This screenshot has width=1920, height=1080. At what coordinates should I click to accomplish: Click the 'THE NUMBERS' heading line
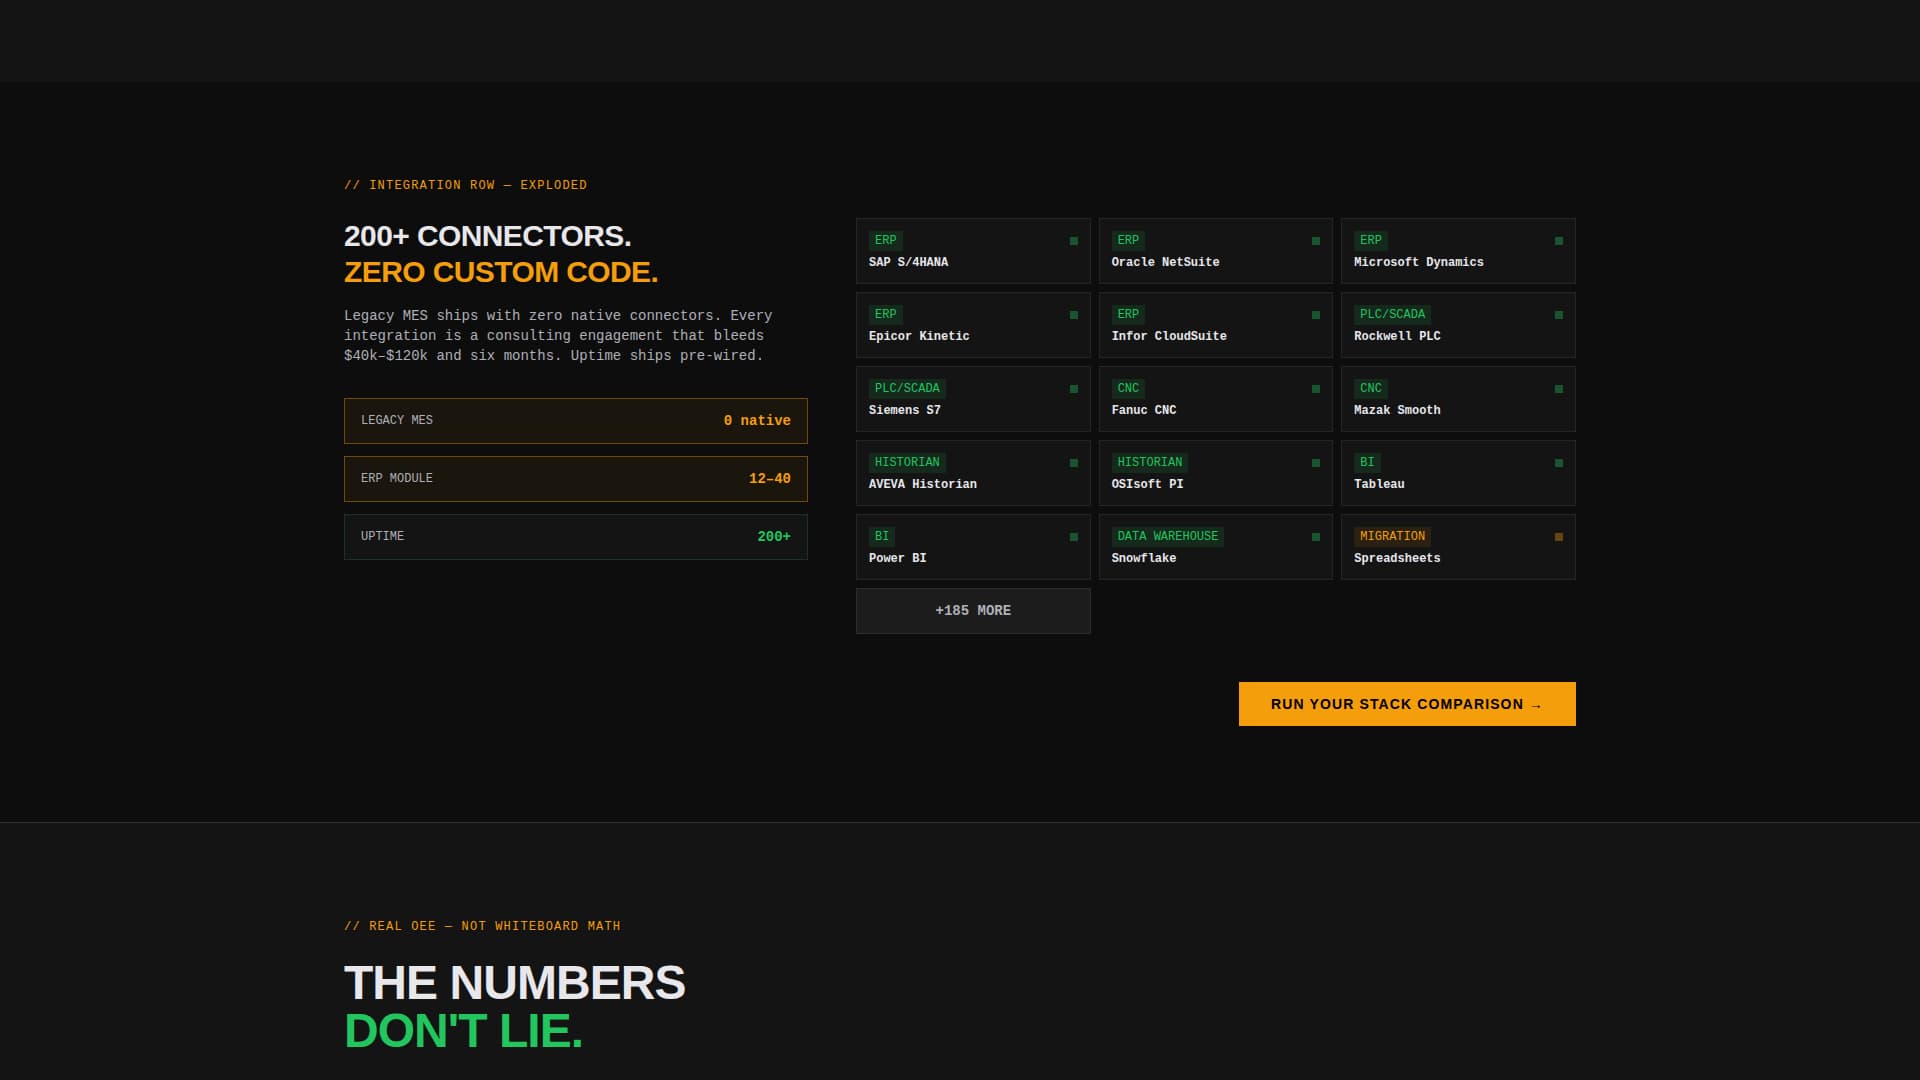[515, 983]
